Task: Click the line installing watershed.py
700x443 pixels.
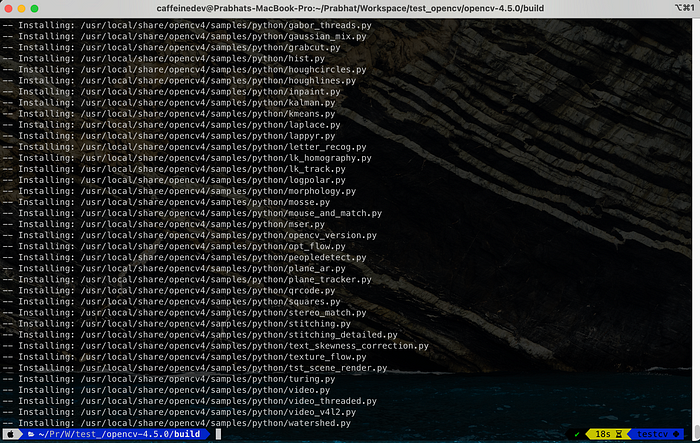Action: pyautogui.click(x=177, y=423)
